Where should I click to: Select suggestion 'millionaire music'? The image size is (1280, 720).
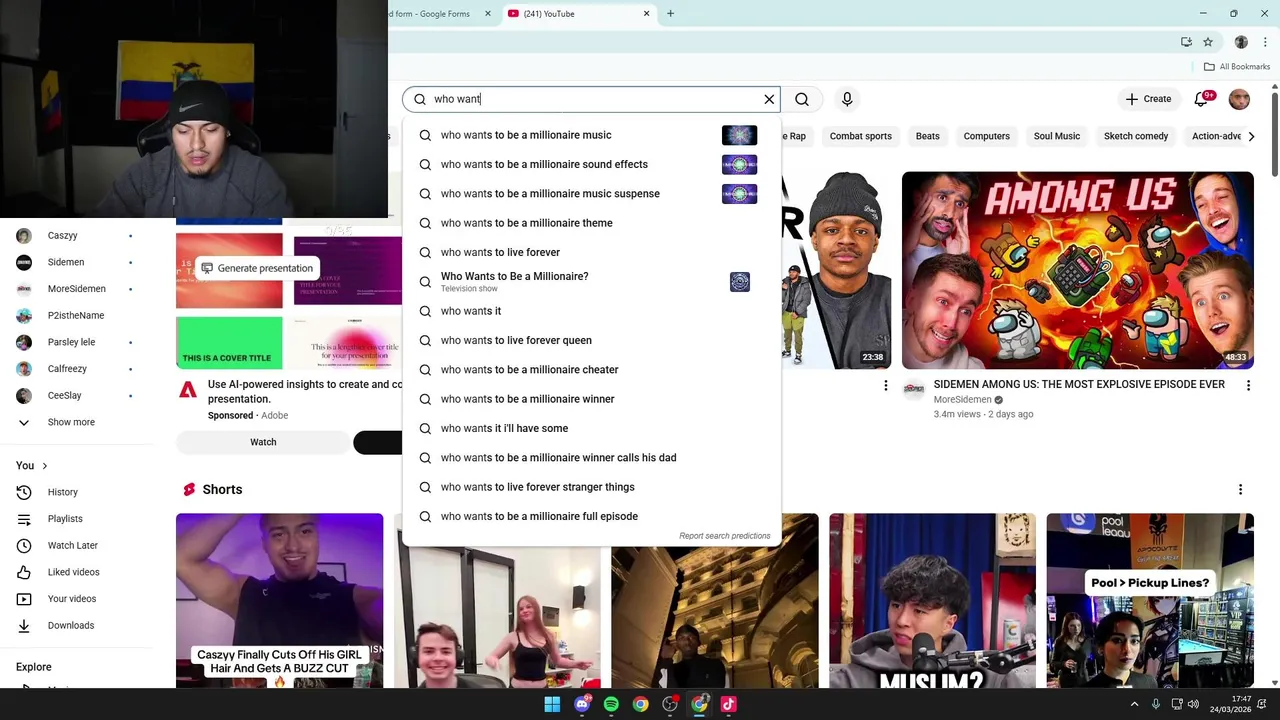point(590,135)
